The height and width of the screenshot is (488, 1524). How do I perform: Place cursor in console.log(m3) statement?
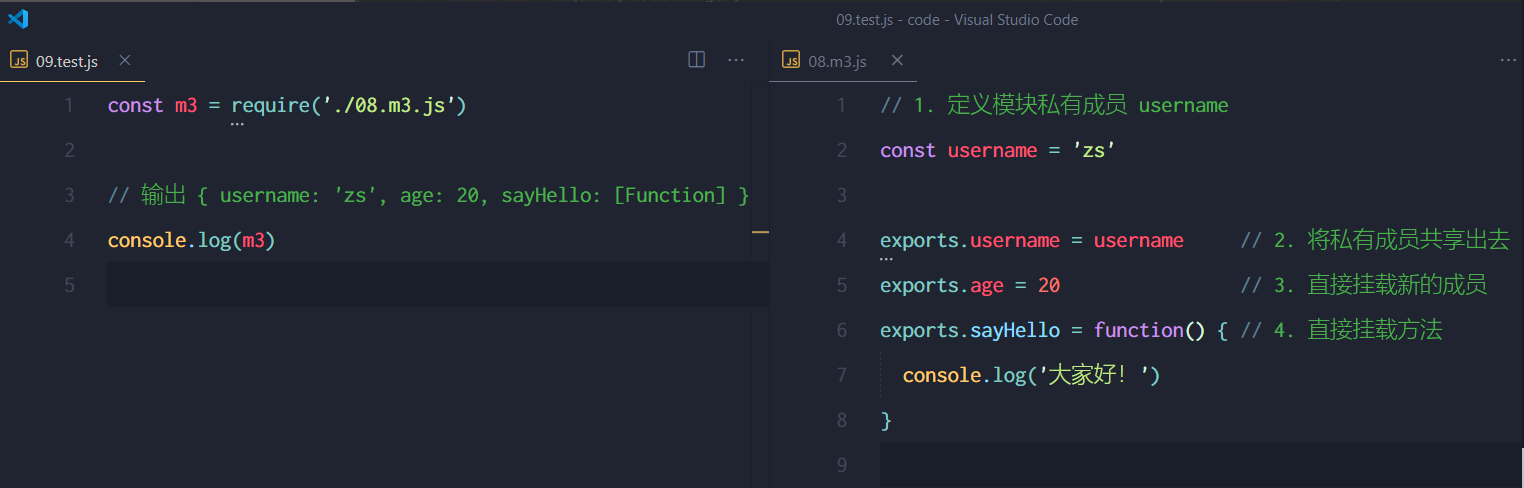190,241
